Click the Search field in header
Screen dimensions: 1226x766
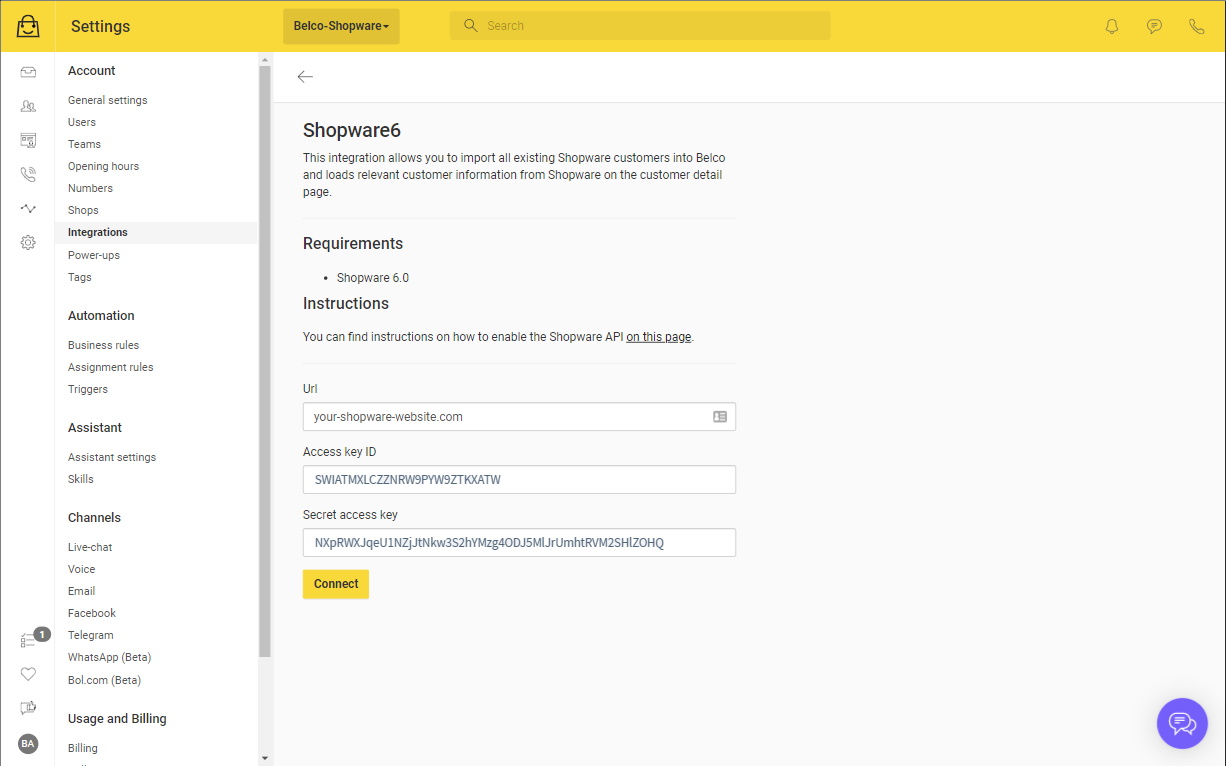[x=640, y=26]
